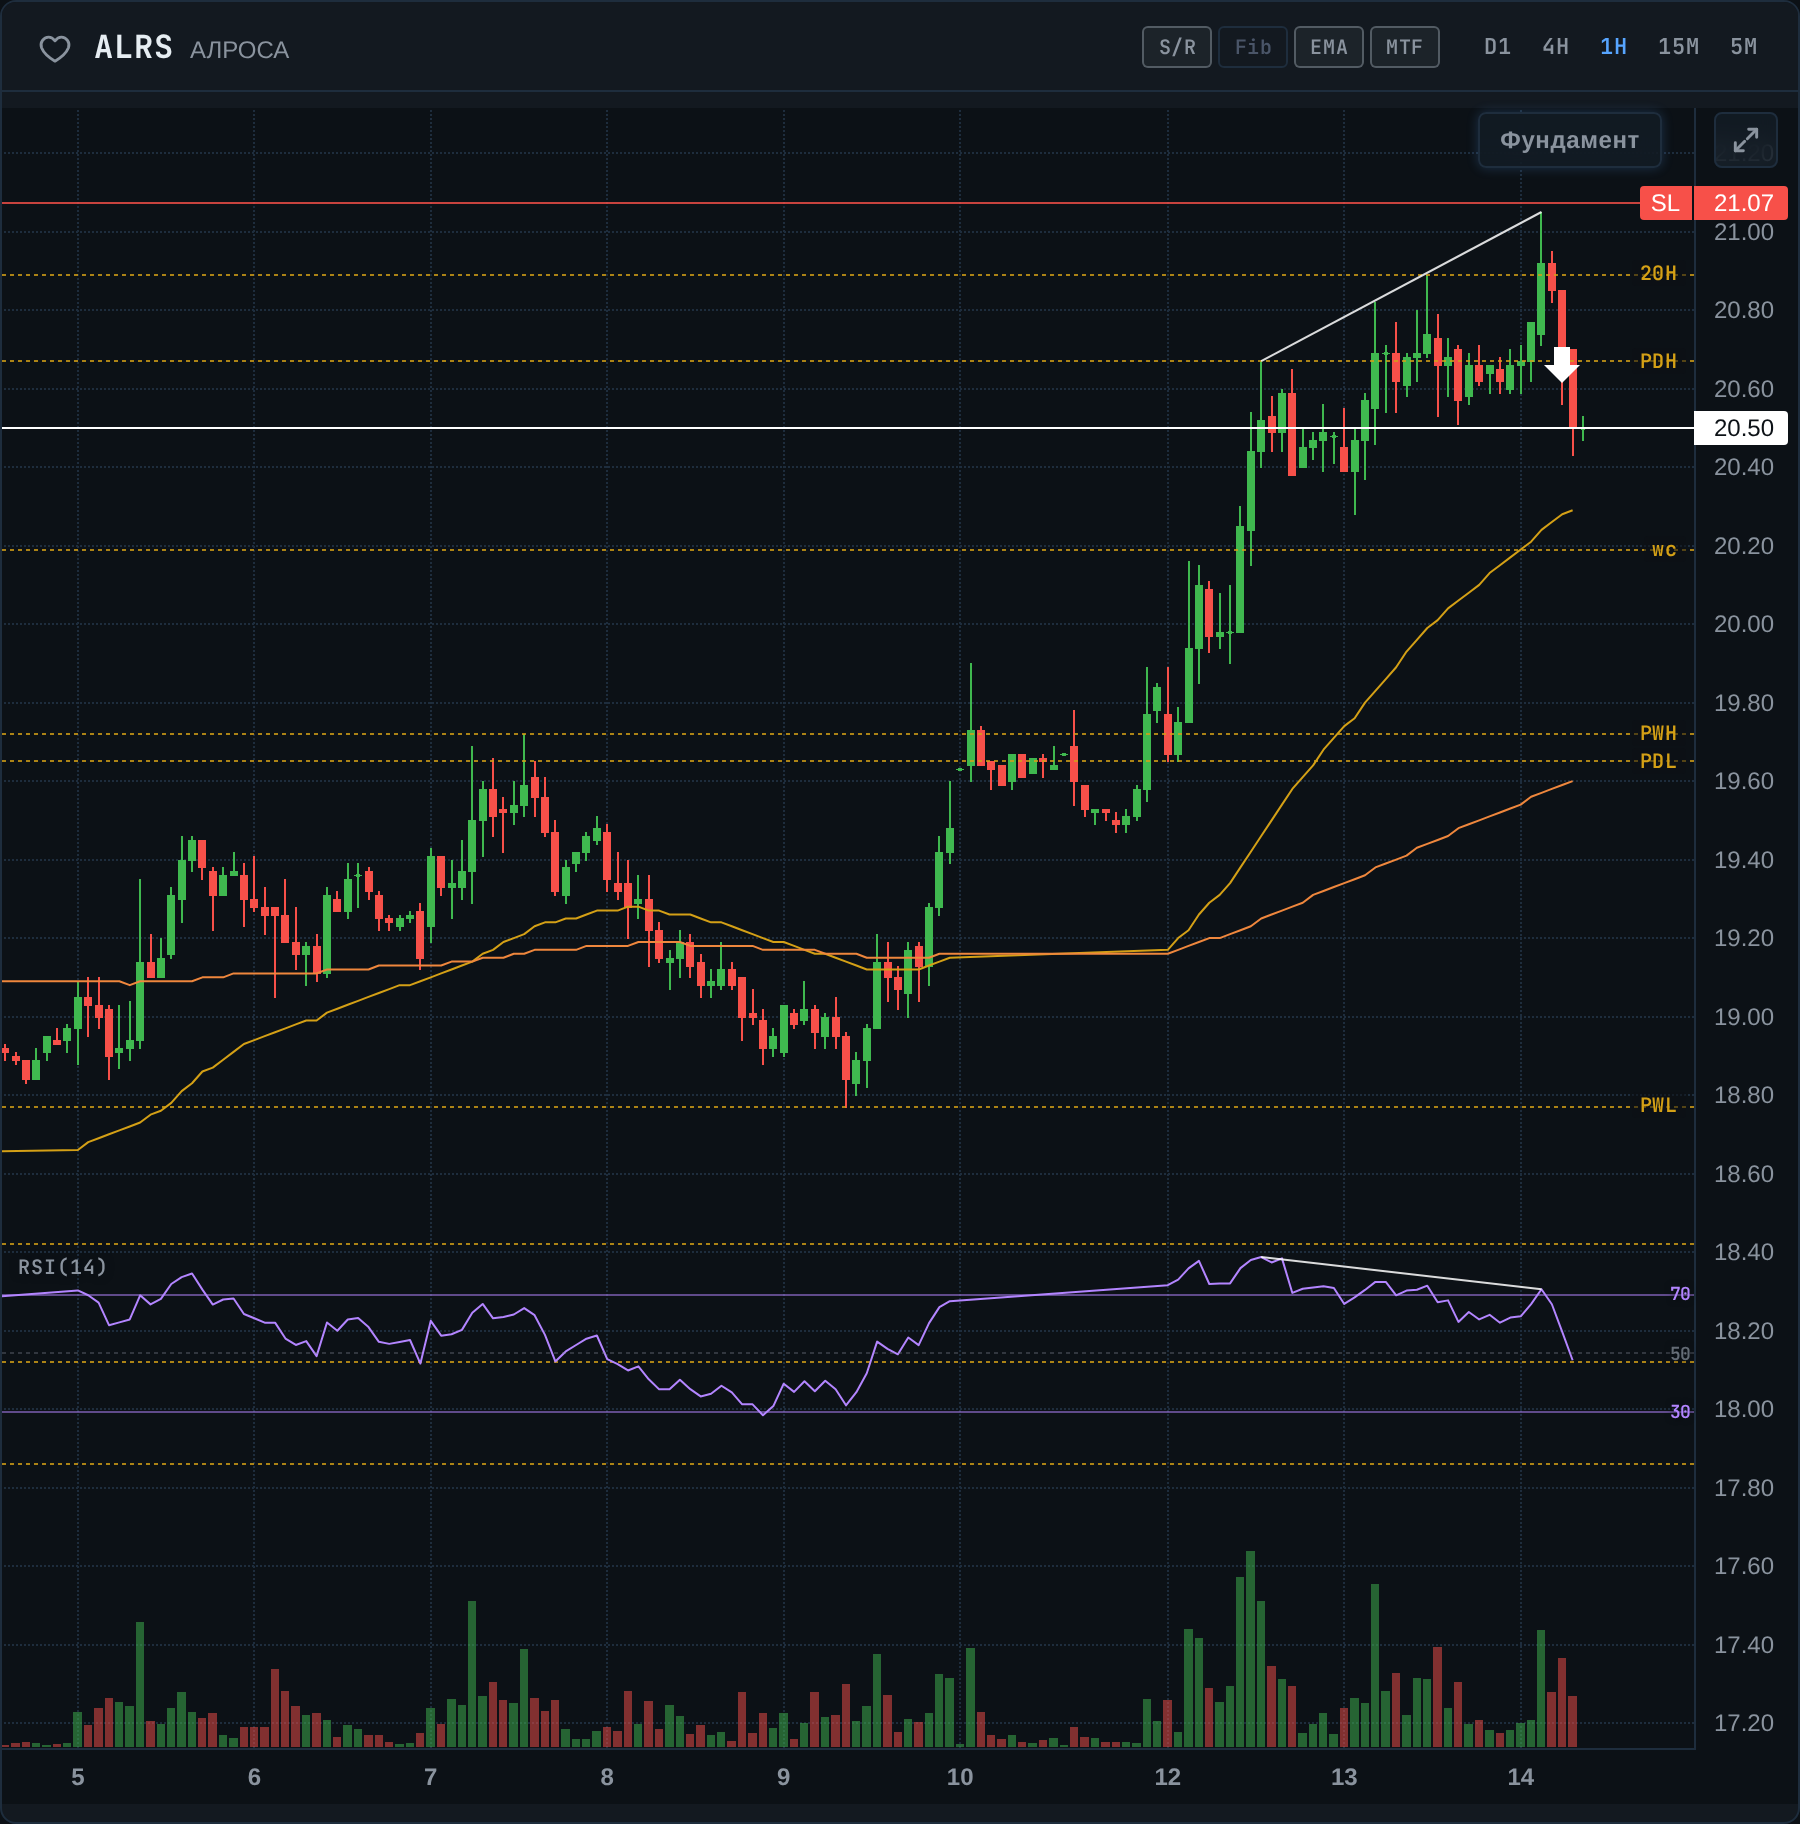1800x1824 pixels.
Task: Click the 21.07 stop-loss price tag
Action: pyautogui.click(x=1742, y=203)
